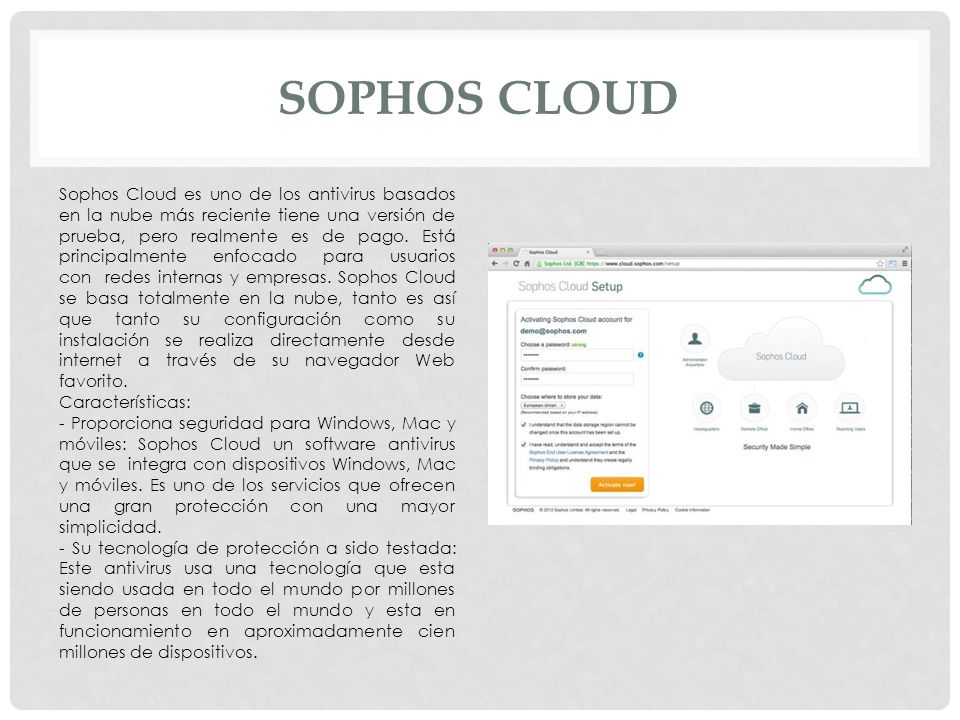Click the Sophos Cloud label inside cloud graphic
Image resolution: width=960 pixels, height=720 pixels.
coord(781,356)
